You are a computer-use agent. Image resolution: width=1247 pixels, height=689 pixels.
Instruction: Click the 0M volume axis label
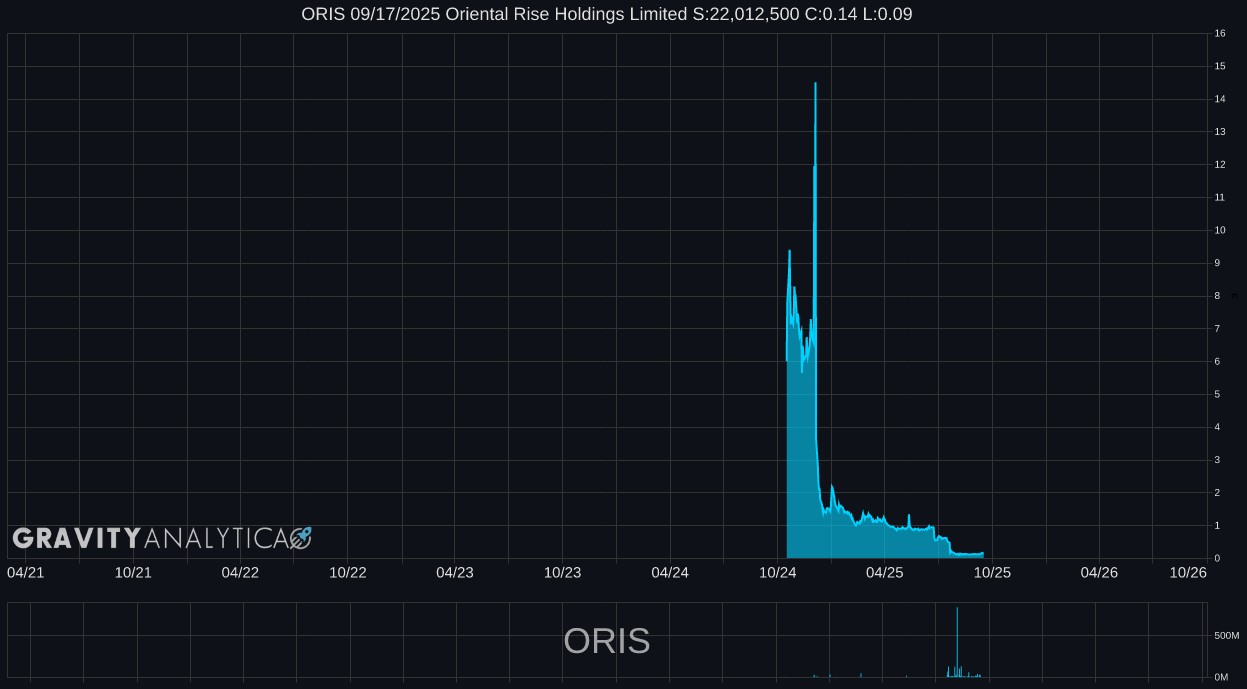(x=1221, y=678)
